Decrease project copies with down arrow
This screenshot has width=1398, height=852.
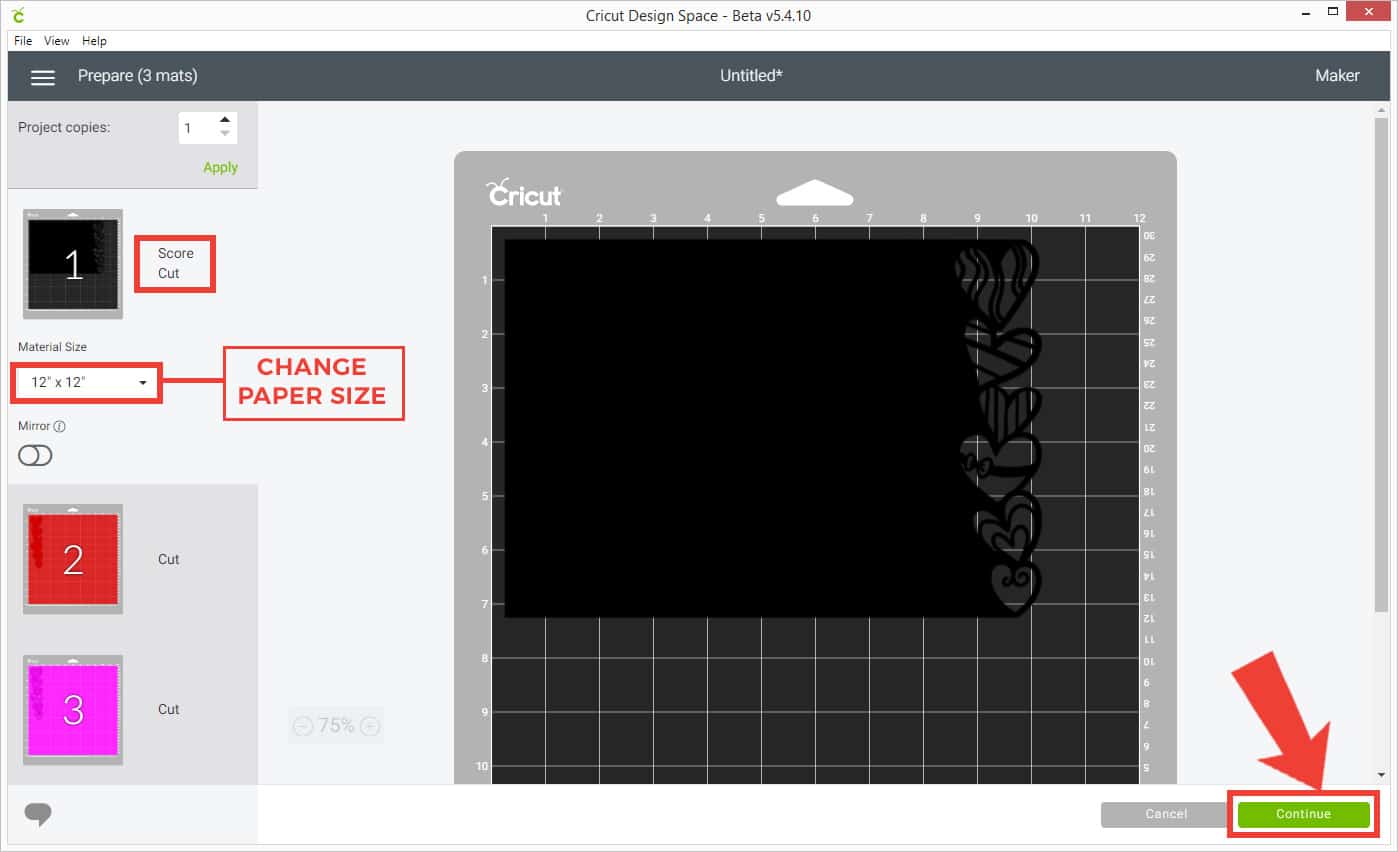(225, 134)
